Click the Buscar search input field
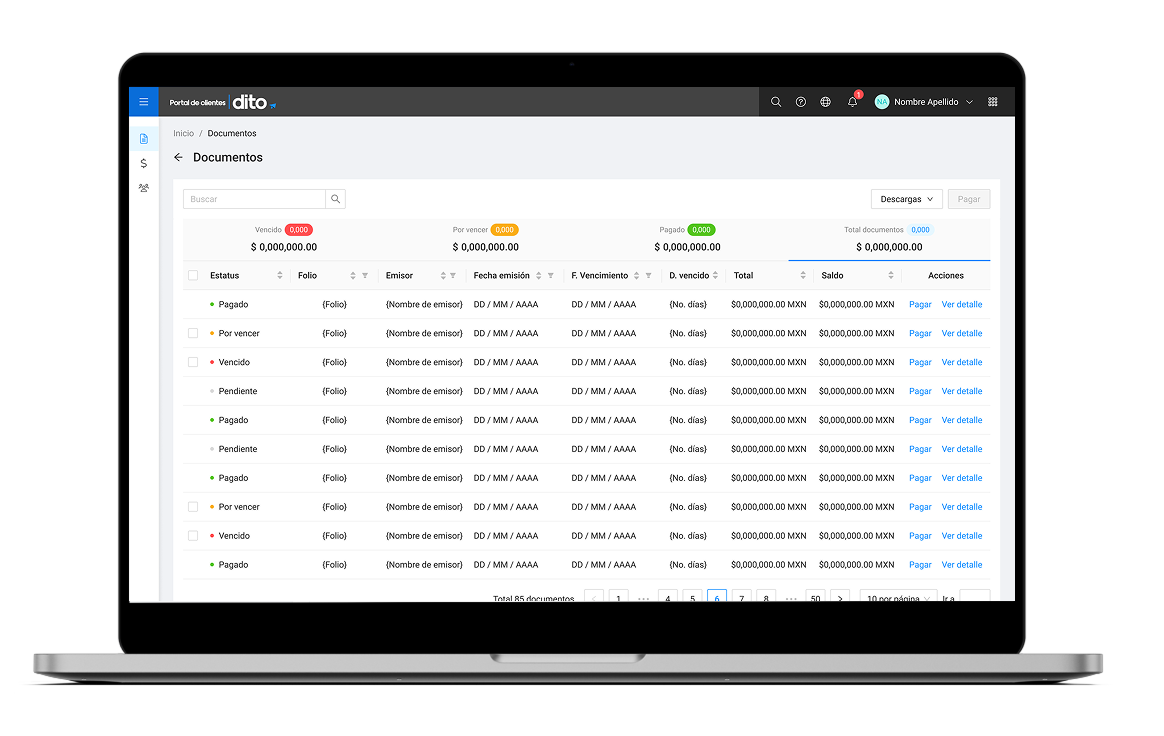The image size is (1164, 736). point(255,199)
